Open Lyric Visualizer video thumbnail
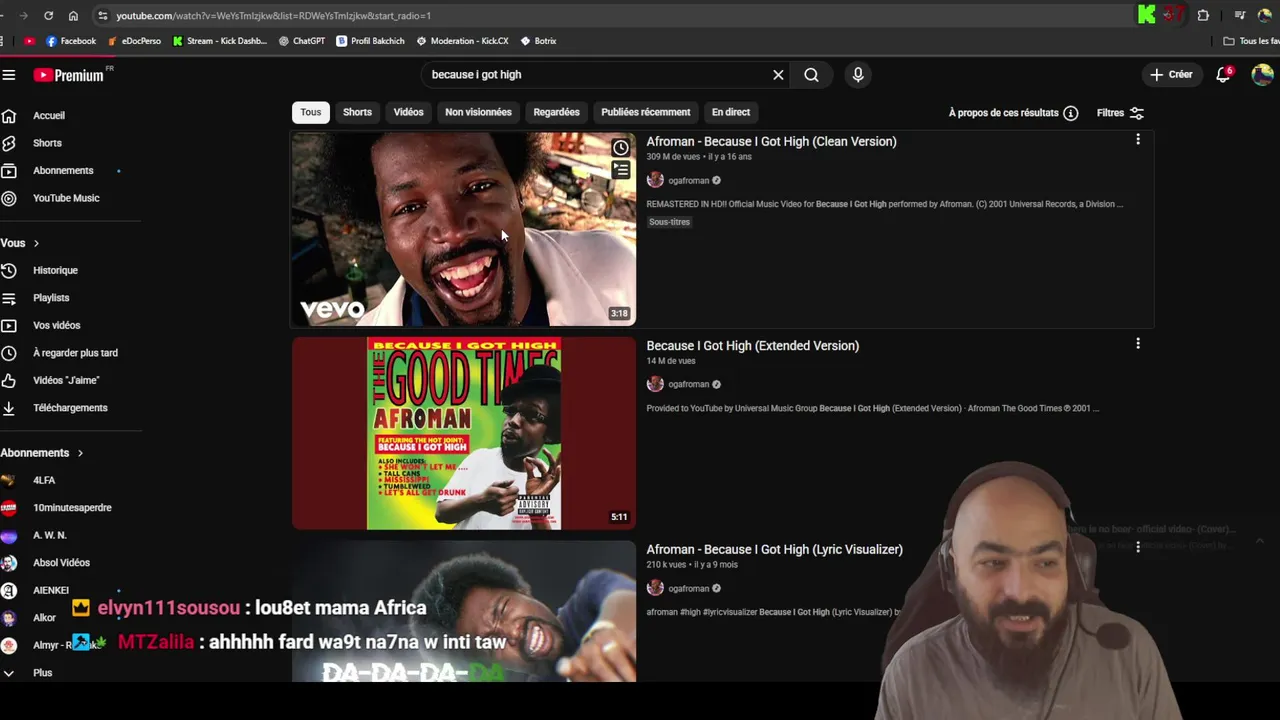Image resolution: width=1280 pixels, height=720 pixels. tap(463, 611)
